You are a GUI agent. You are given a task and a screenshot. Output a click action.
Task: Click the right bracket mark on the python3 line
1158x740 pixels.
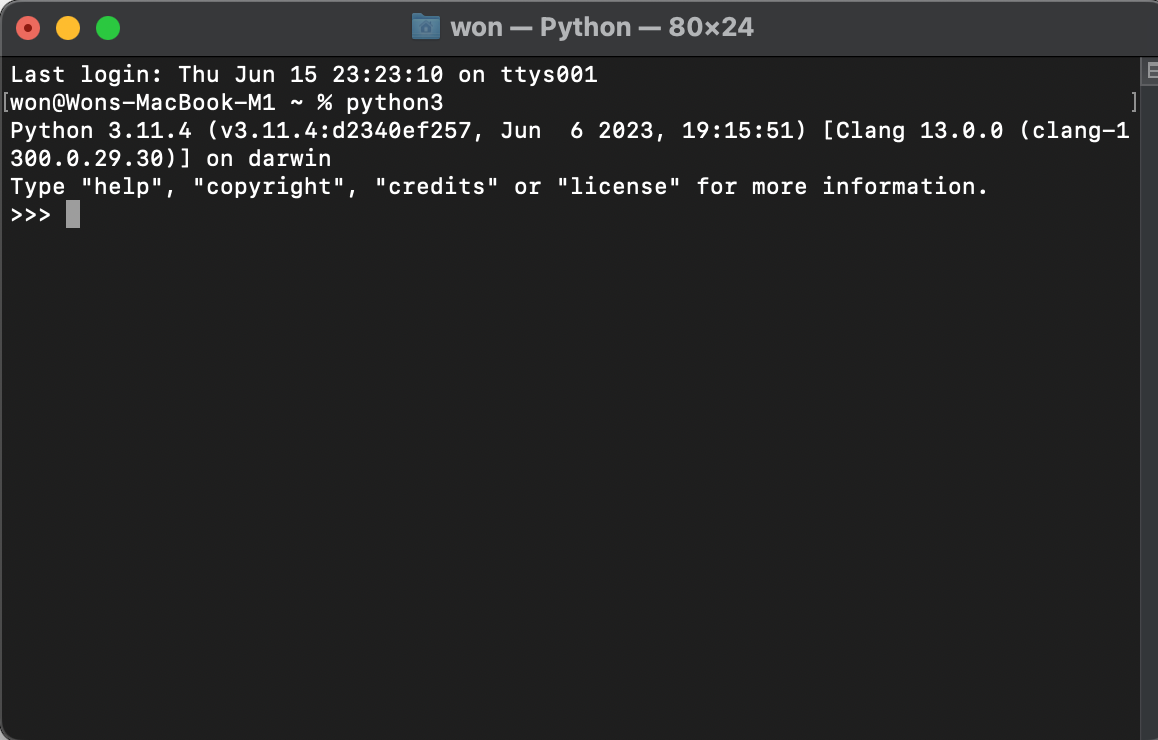[x=1134, y=102]
